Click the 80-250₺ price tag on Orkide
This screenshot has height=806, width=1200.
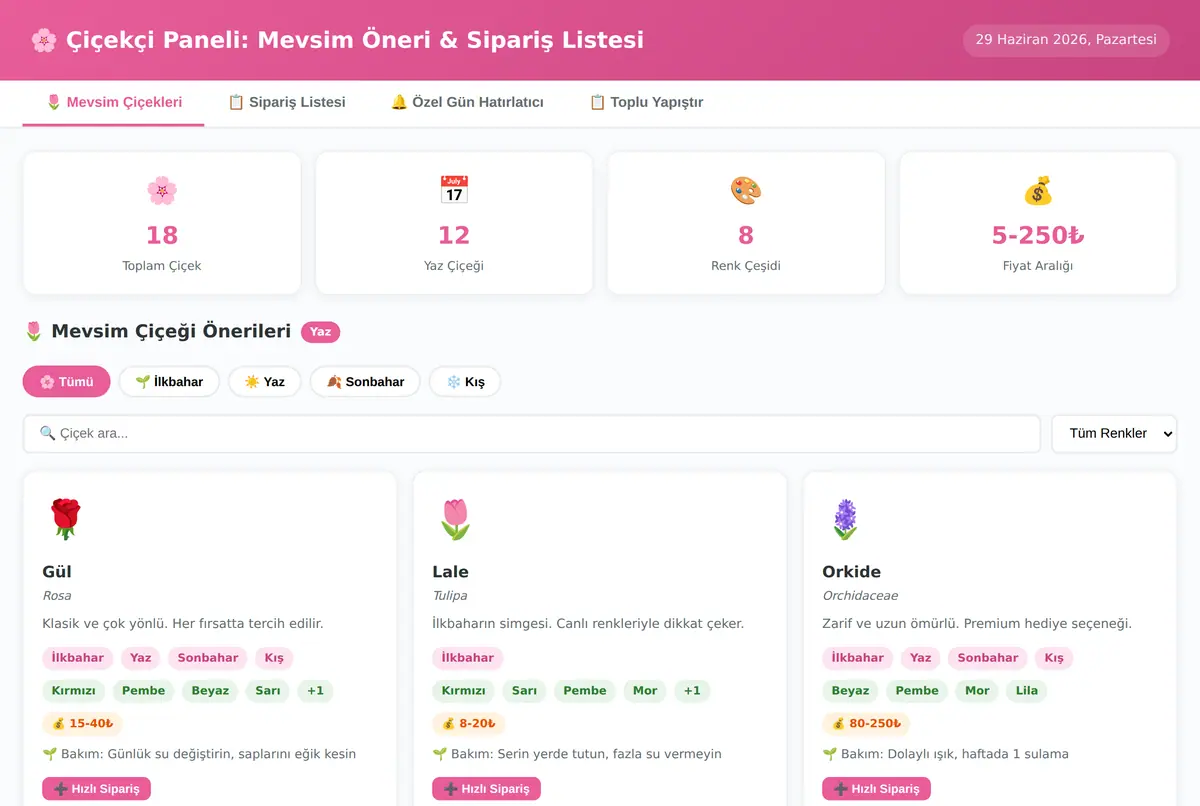[x=866, y=723]
